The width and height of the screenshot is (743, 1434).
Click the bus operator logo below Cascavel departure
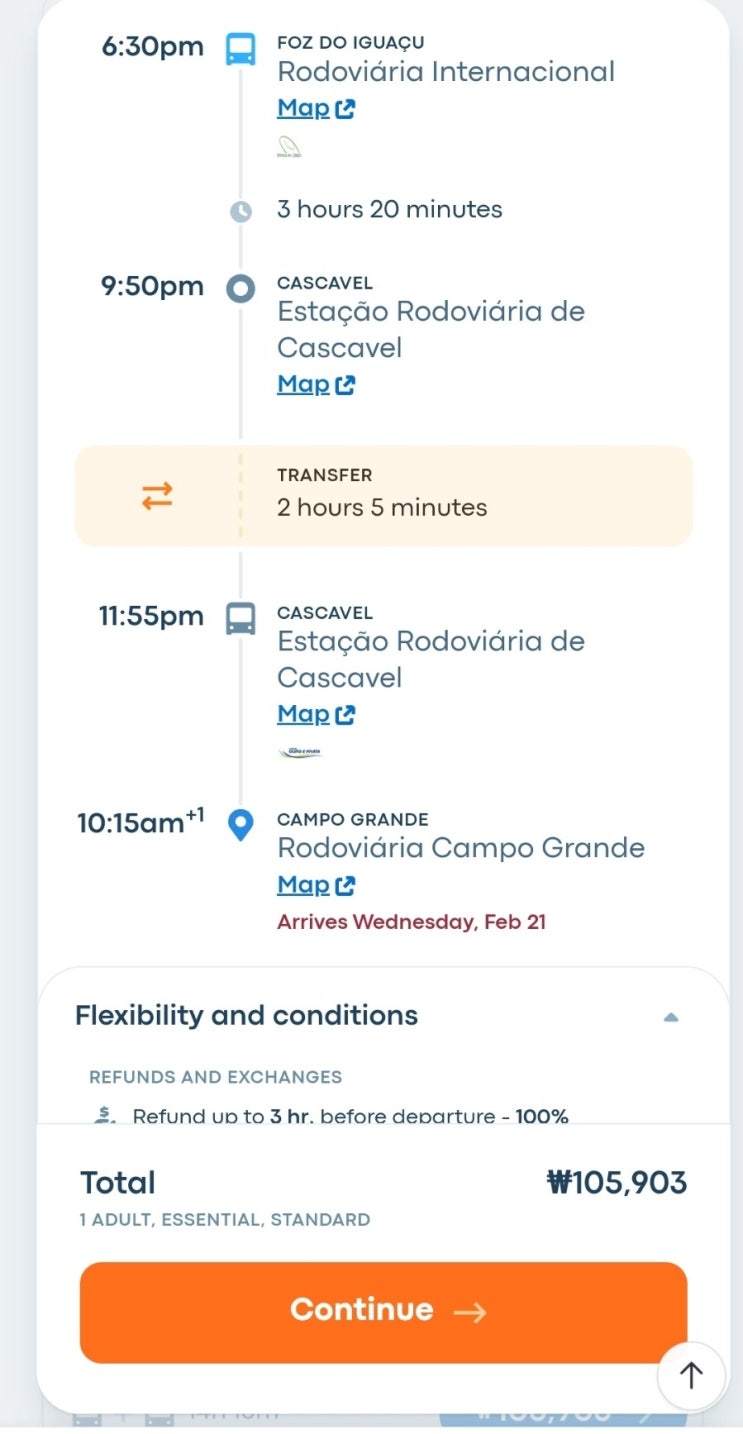pos(300,752)
